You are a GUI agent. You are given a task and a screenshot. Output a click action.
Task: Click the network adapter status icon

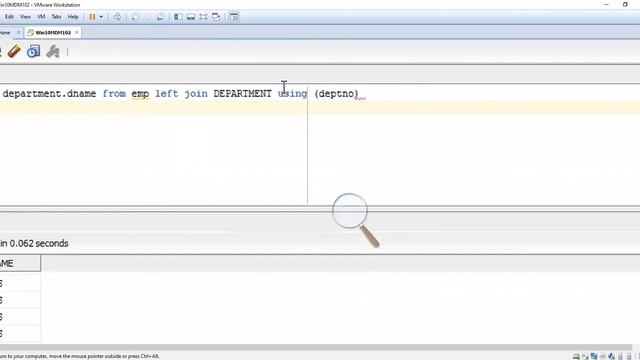[x=594, y=356]
